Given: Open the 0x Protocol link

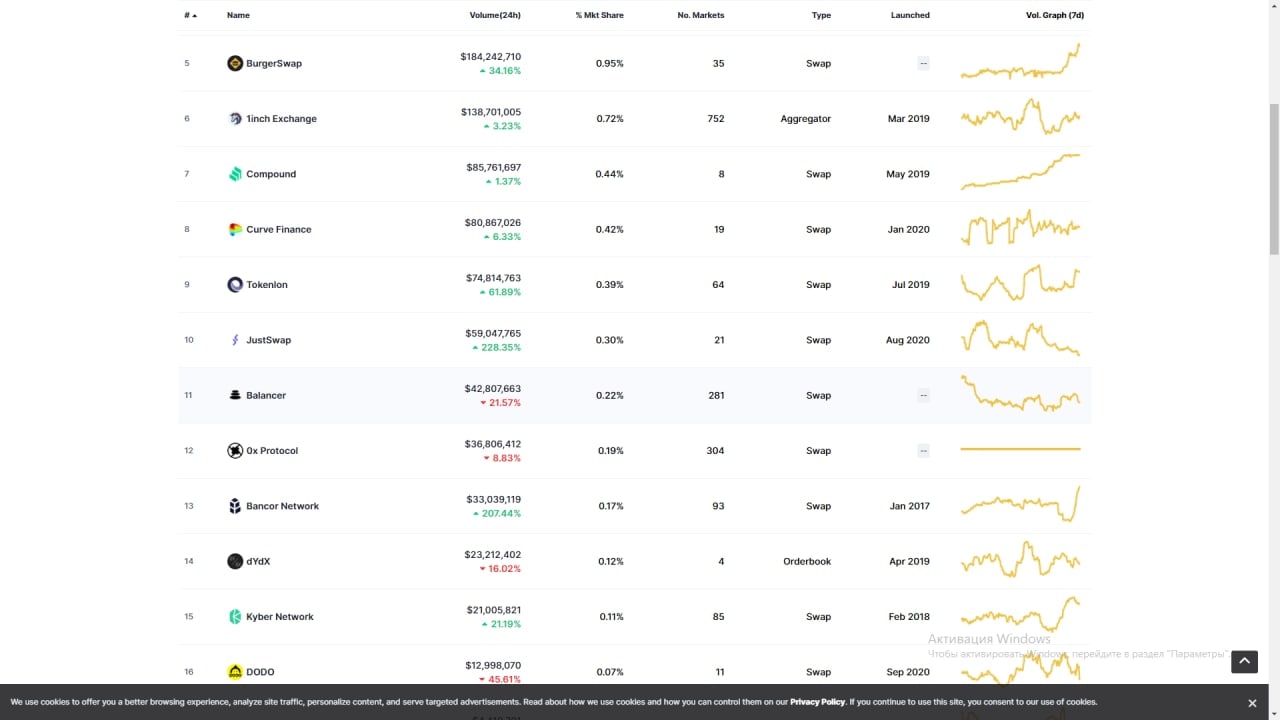Looking at the screenshot, I should click(x=272, y=450).
